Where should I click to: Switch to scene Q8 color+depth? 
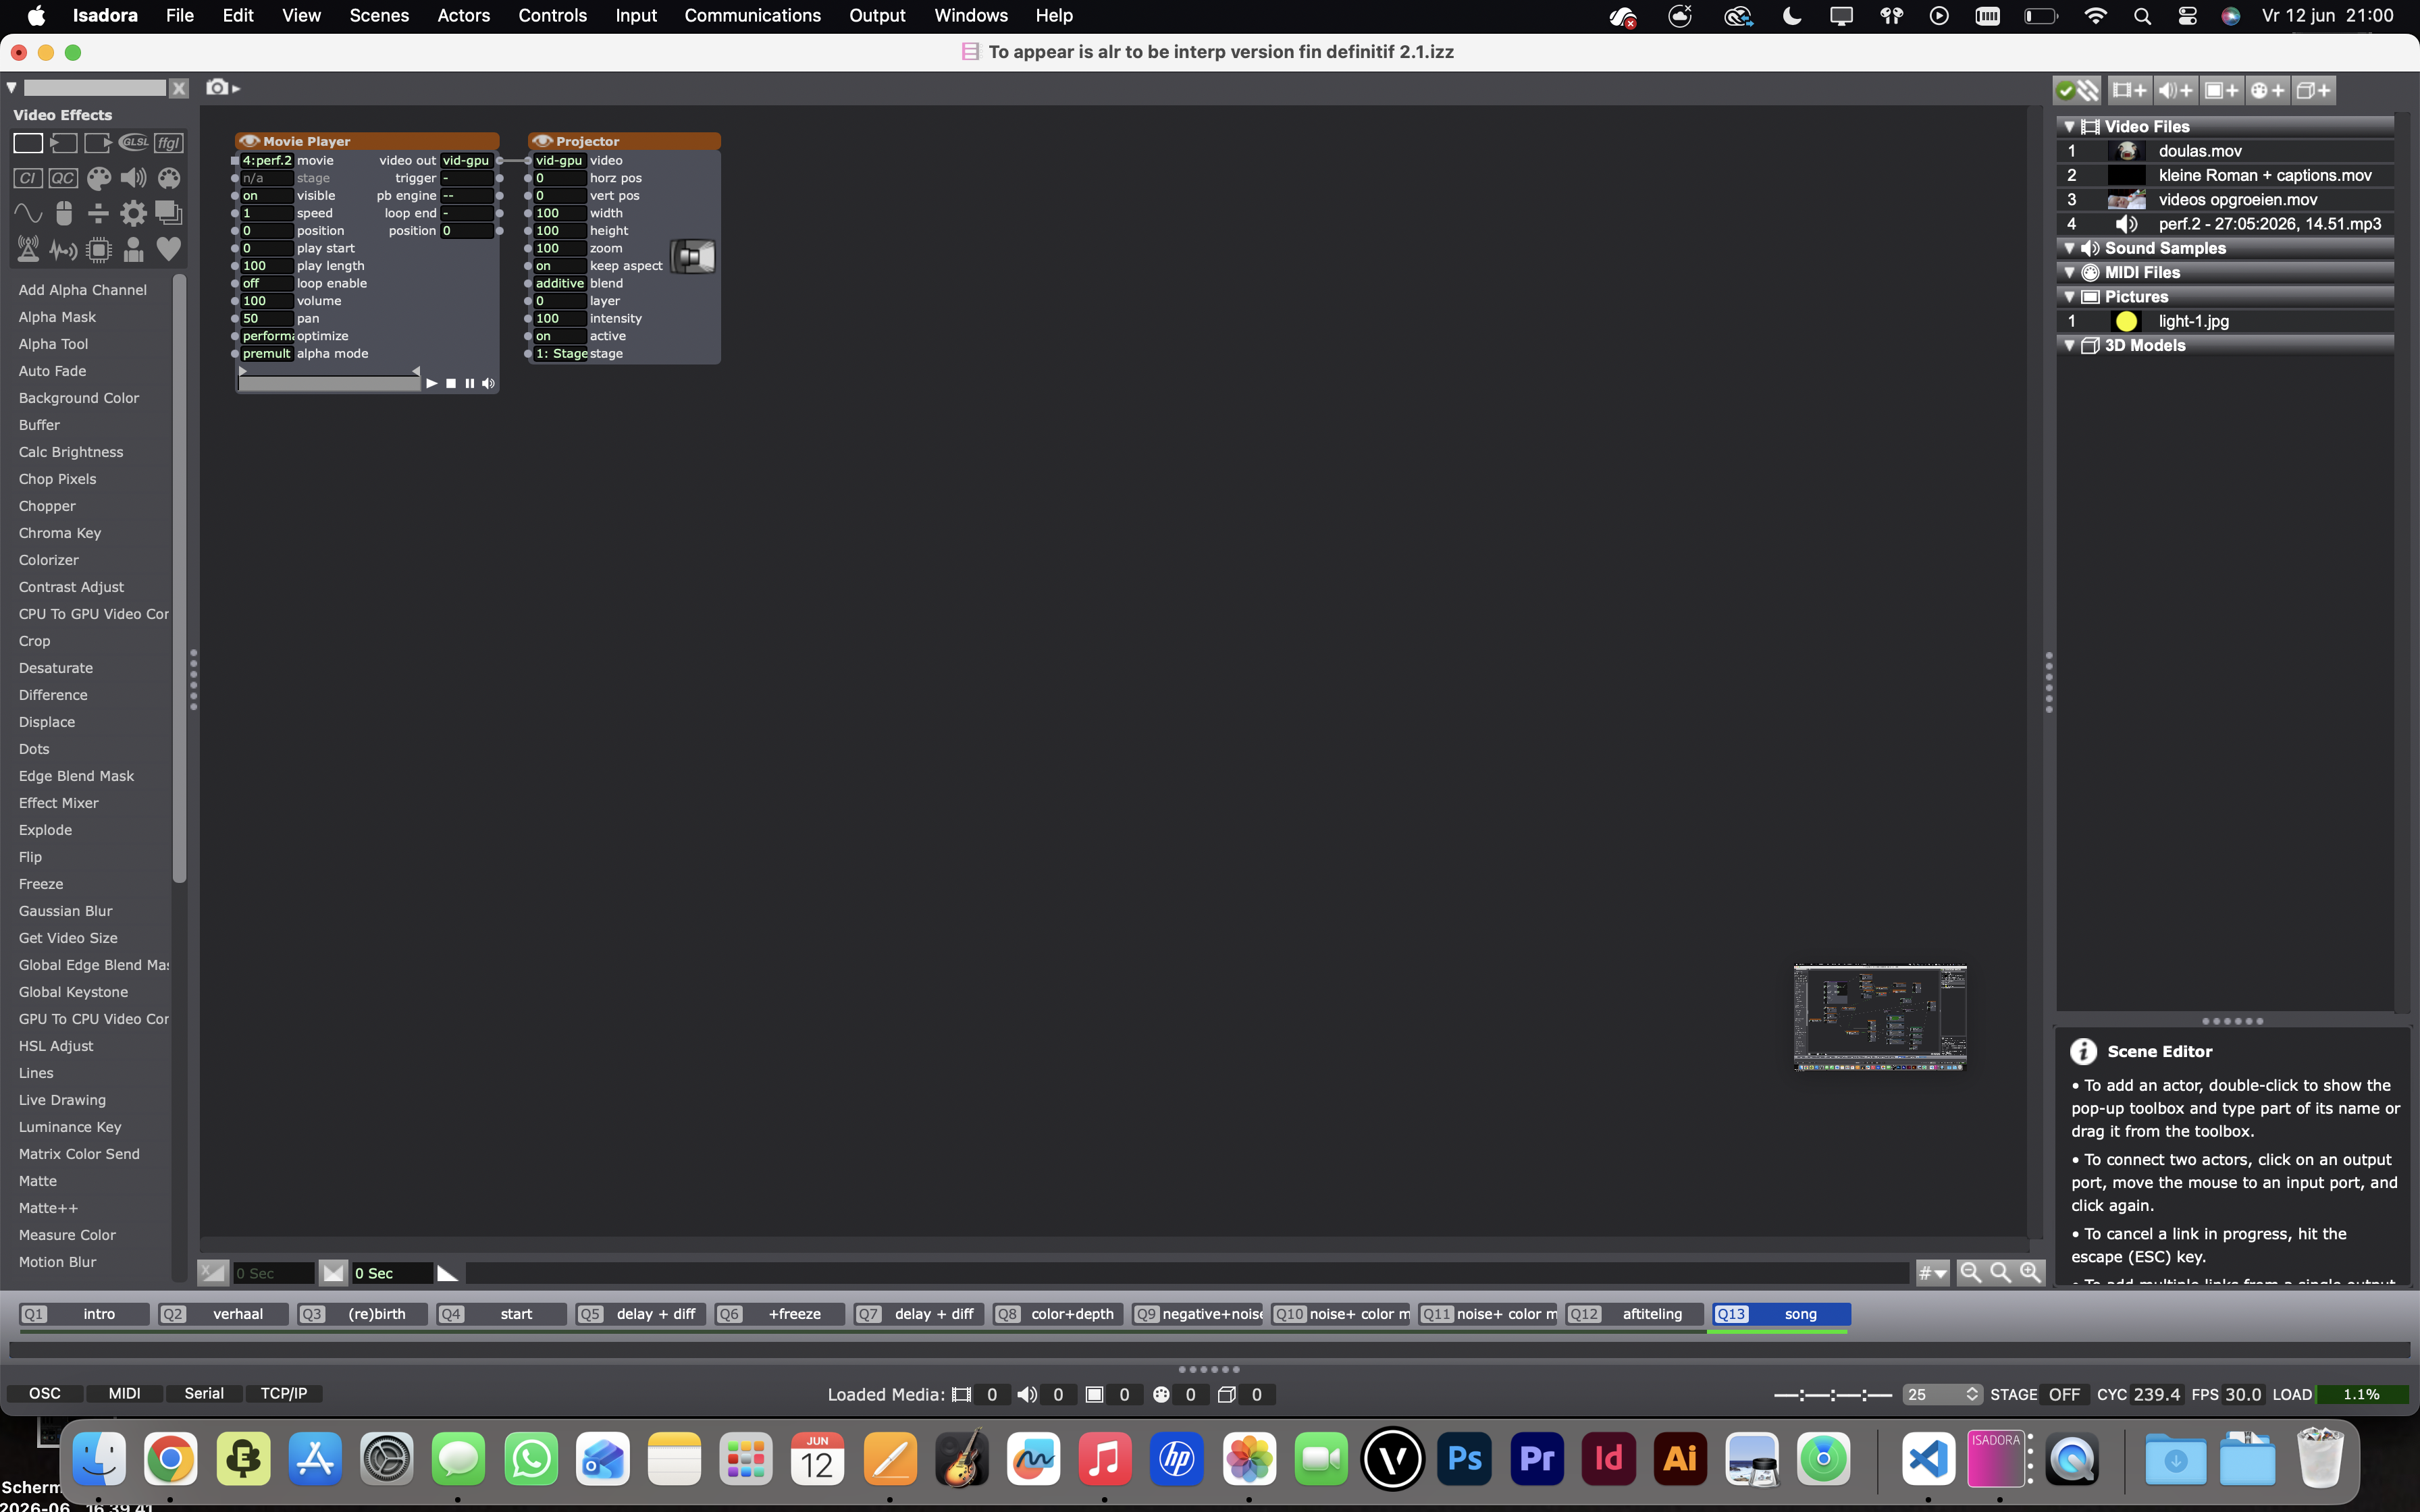(1058, 1314)
